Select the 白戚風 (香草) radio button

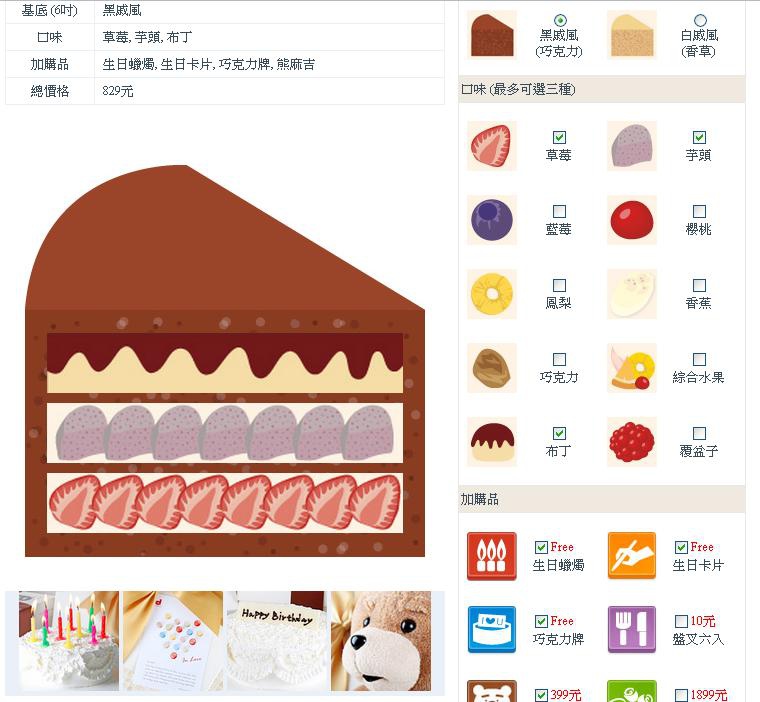coord(700,20)
